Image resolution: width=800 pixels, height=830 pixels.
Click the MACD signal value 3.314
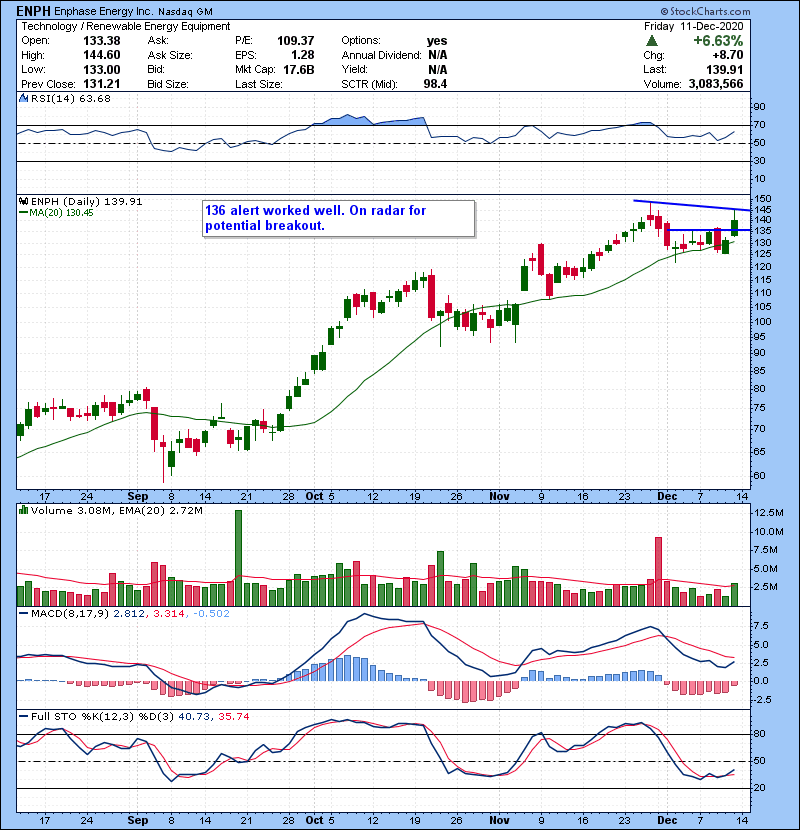[x=168, y=614]
